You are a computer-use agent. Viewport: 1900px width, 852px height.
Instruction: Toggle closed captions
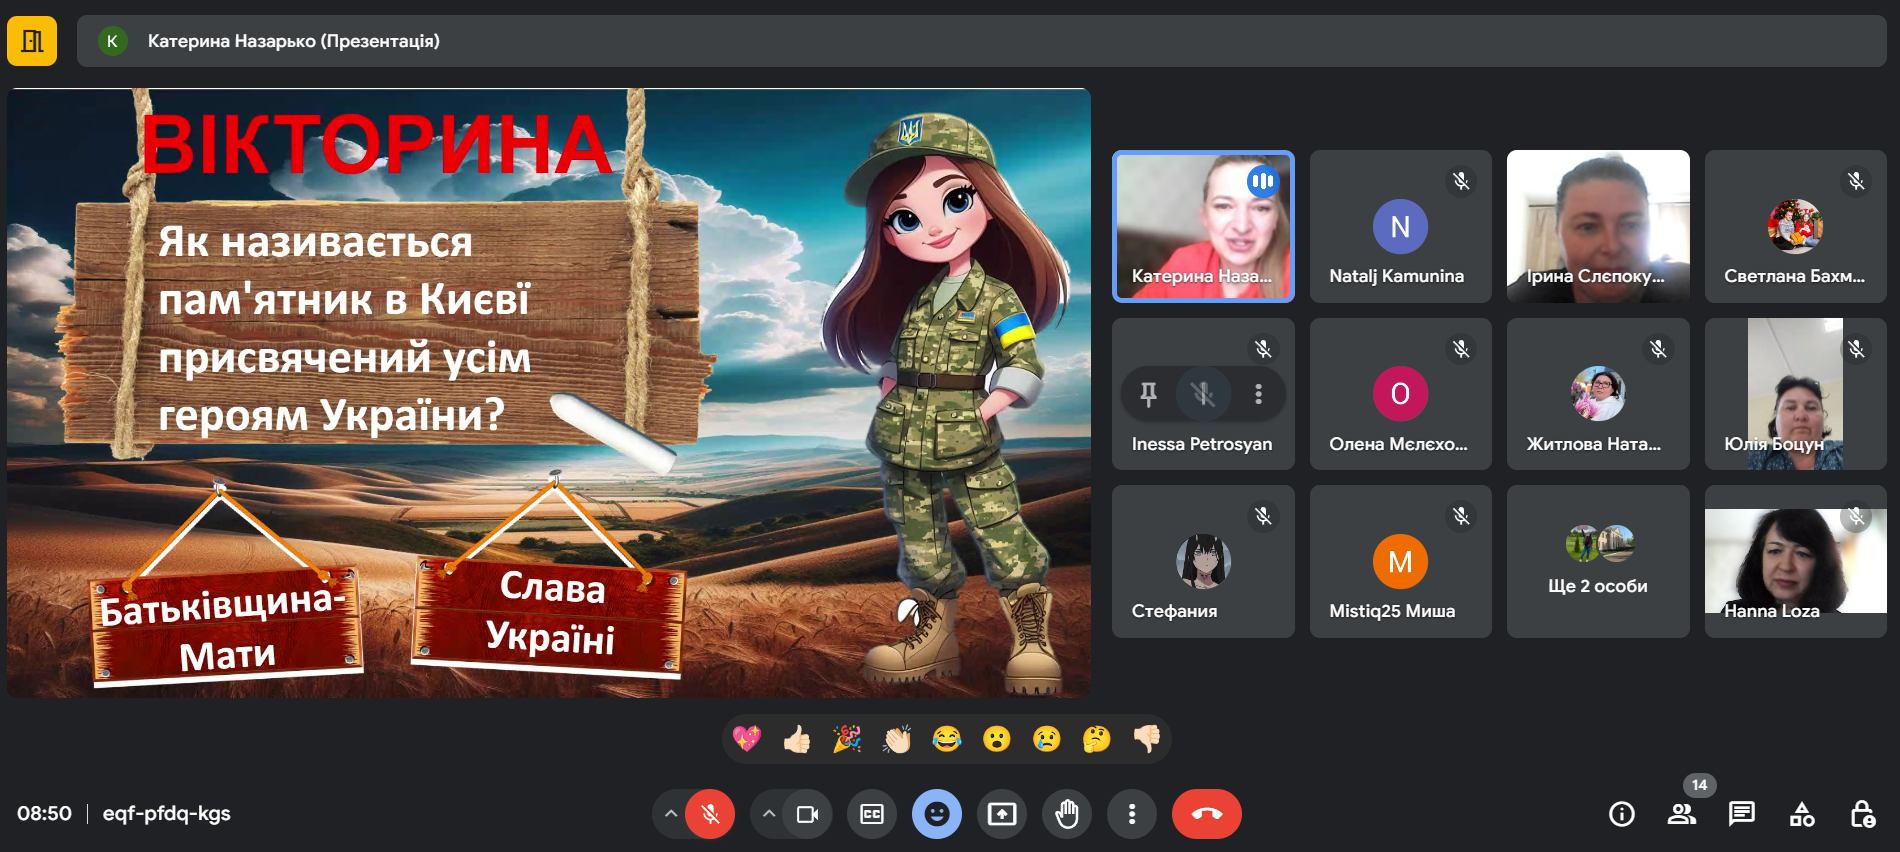[872, 814]
